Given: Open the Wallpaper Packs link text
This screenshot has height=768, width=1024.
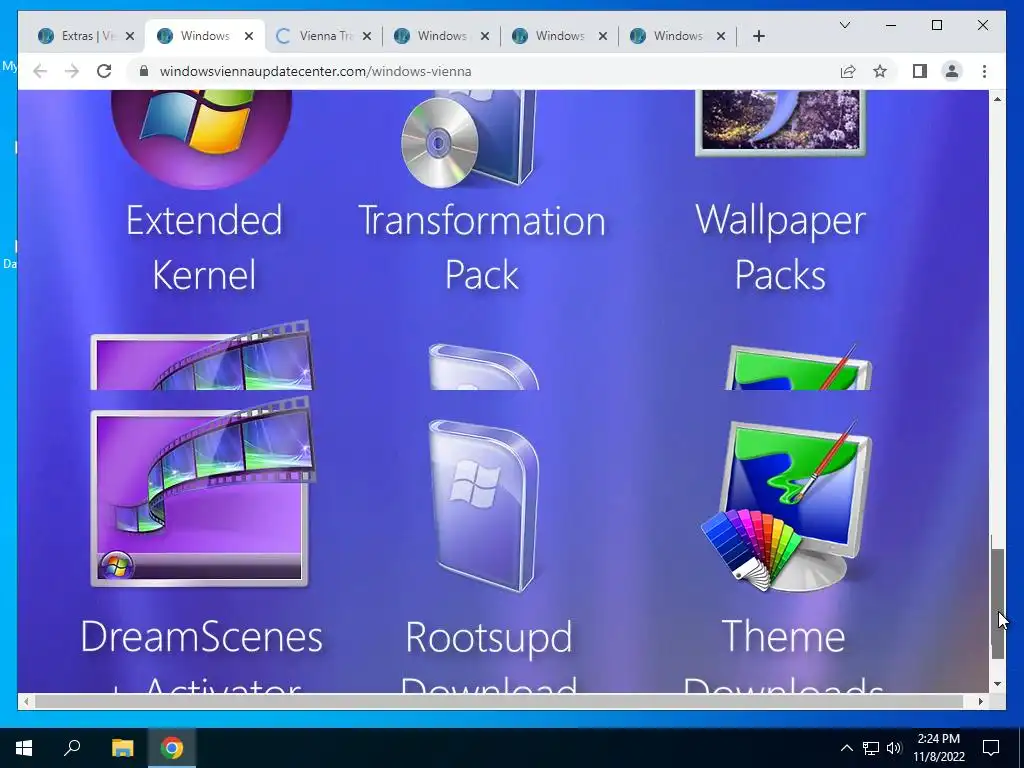Looking at the screenshot, I should (x=780, y=247).
